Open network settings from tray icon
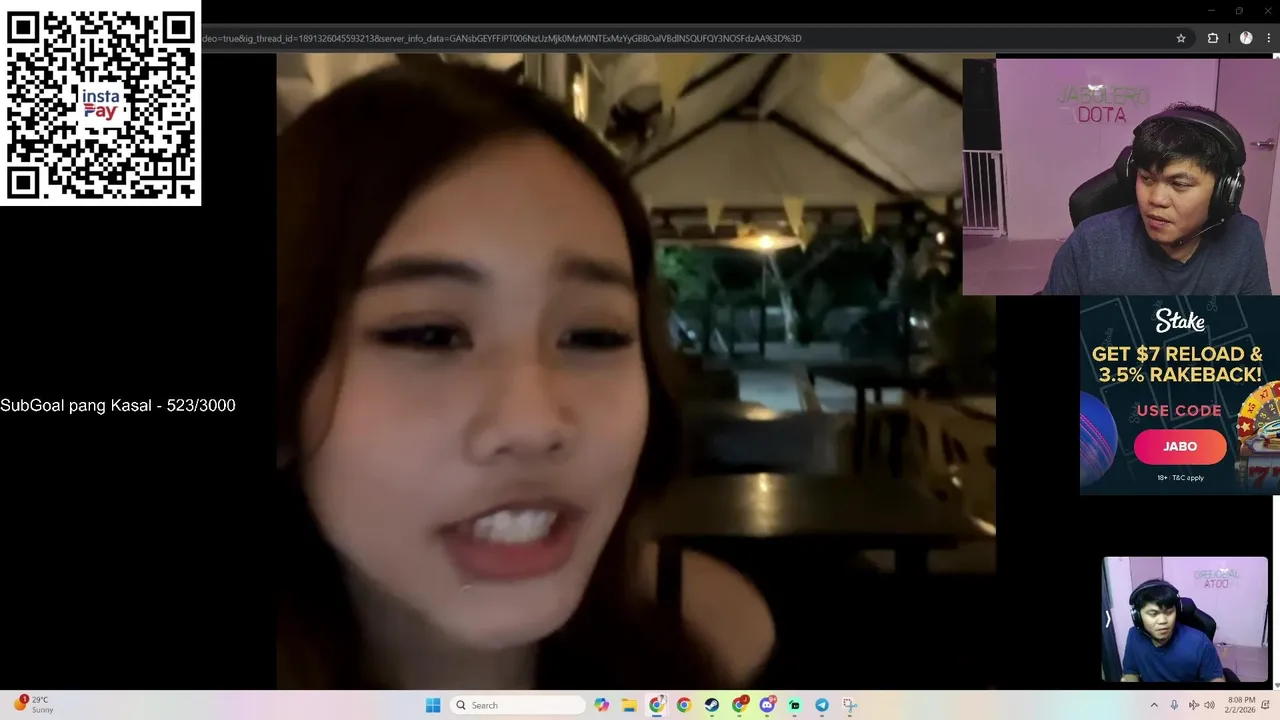This screenshot has width=1280, height=720. pos(1193,705)
